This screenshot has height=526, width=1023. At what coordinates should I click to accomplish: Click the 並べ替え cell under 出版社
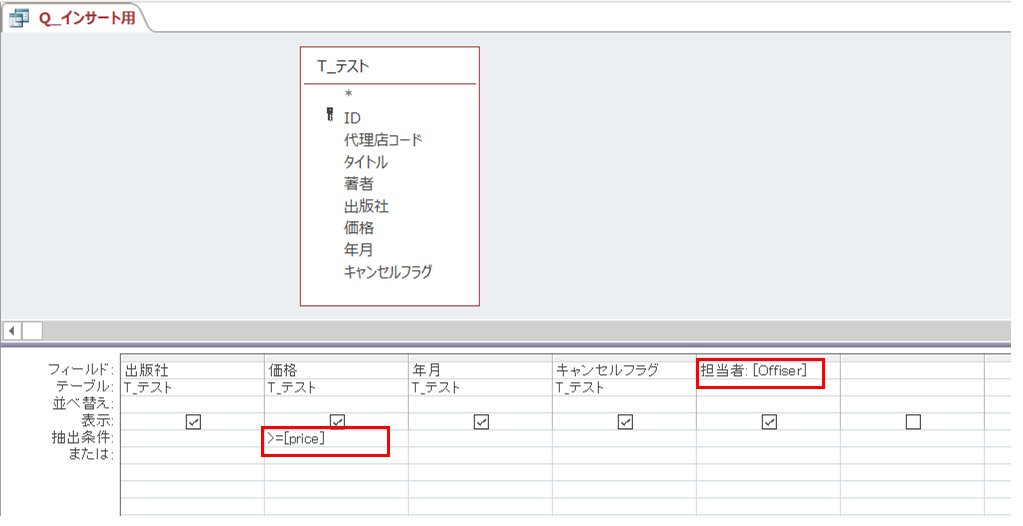(x=192, y=405)
